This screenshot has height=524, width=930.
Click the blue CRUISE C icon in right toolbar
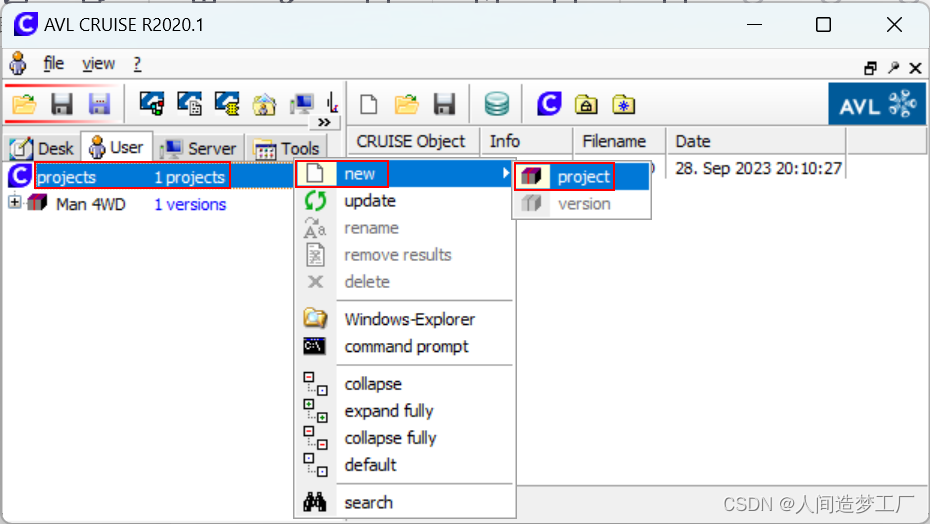pyautogui.click(x=549, y=104)
